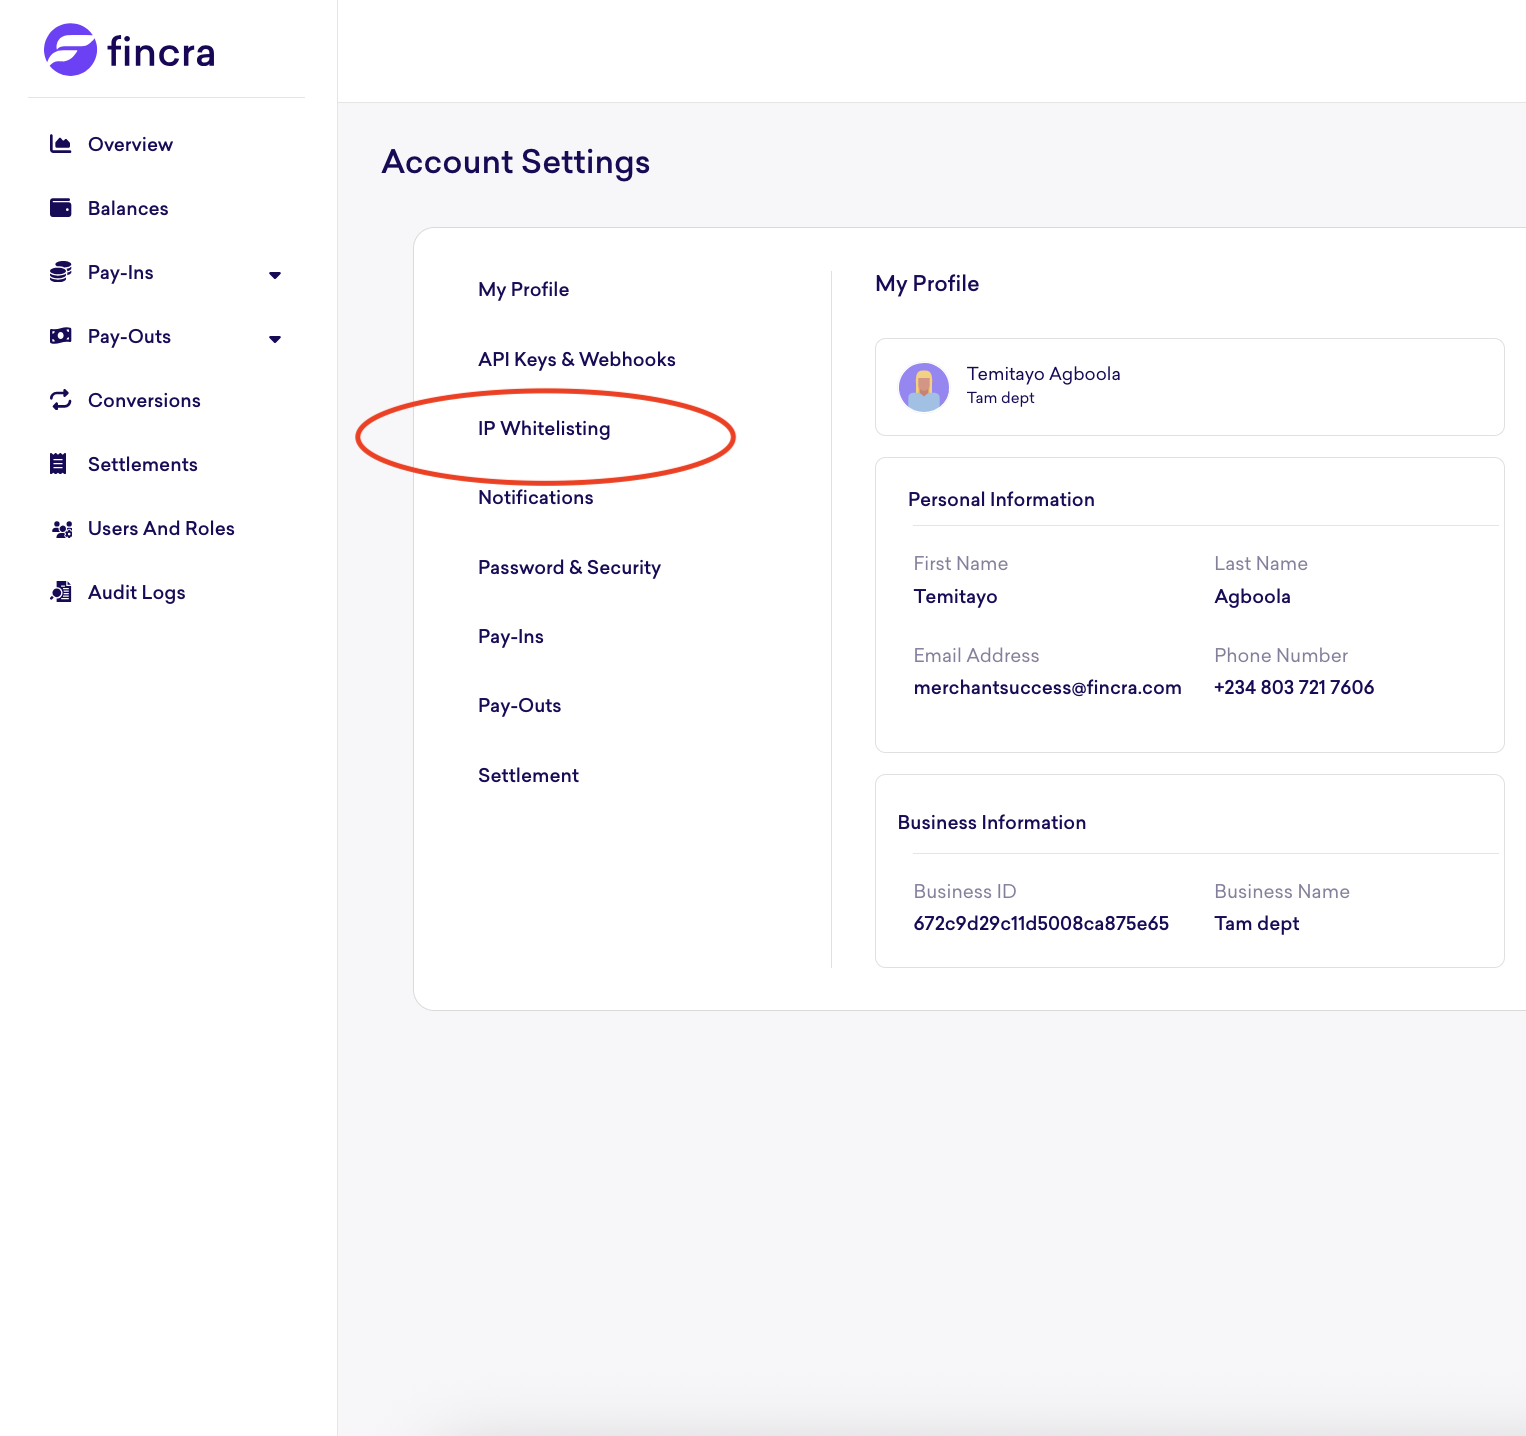1526x1436 pixels.
Task: Select Pay-Ins in Account Settings list
Action: (x=511, y=636)
